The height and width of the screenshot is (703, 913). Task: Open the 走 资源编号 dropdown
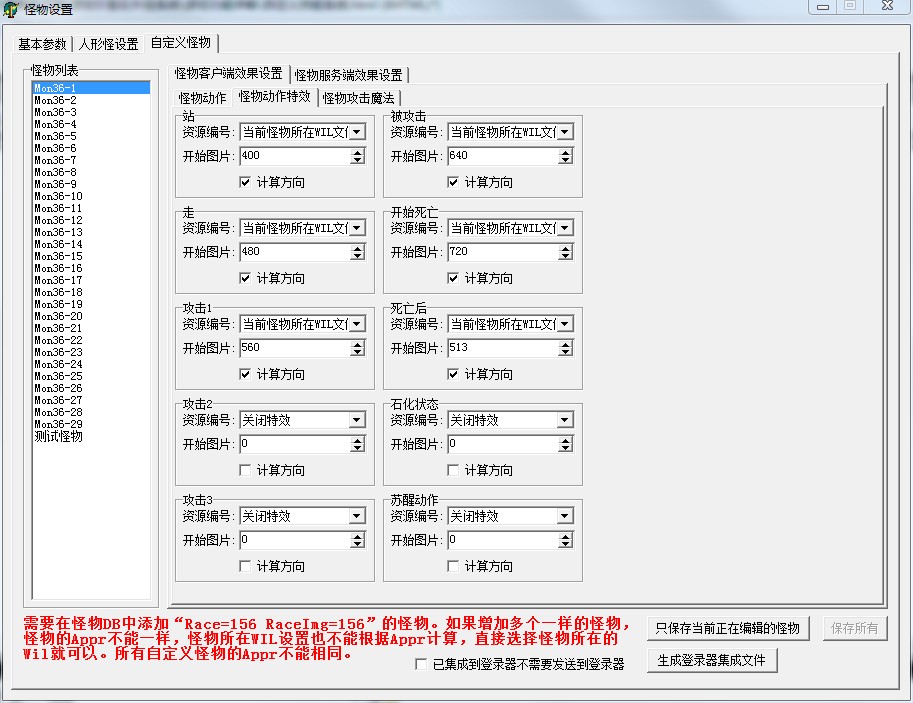click(357, 228)
